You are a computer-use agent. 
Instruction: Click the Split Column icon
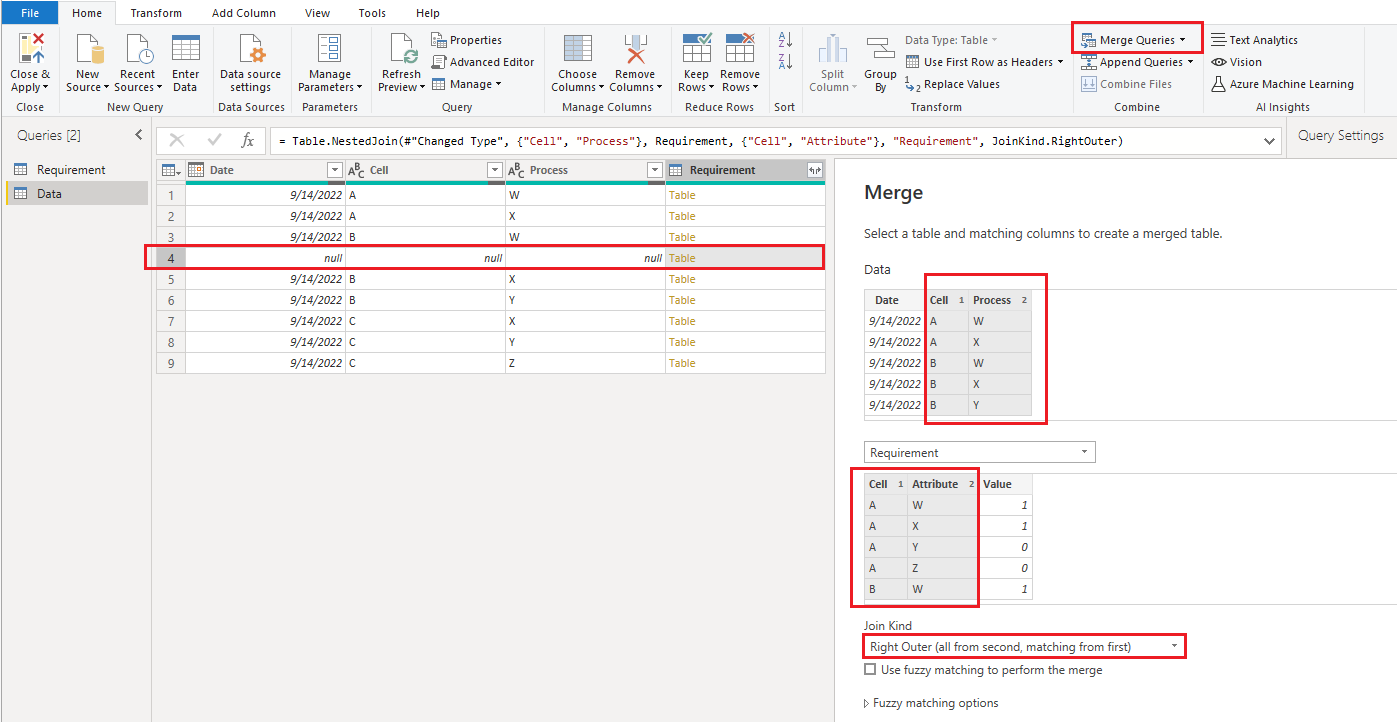[832, 50]
